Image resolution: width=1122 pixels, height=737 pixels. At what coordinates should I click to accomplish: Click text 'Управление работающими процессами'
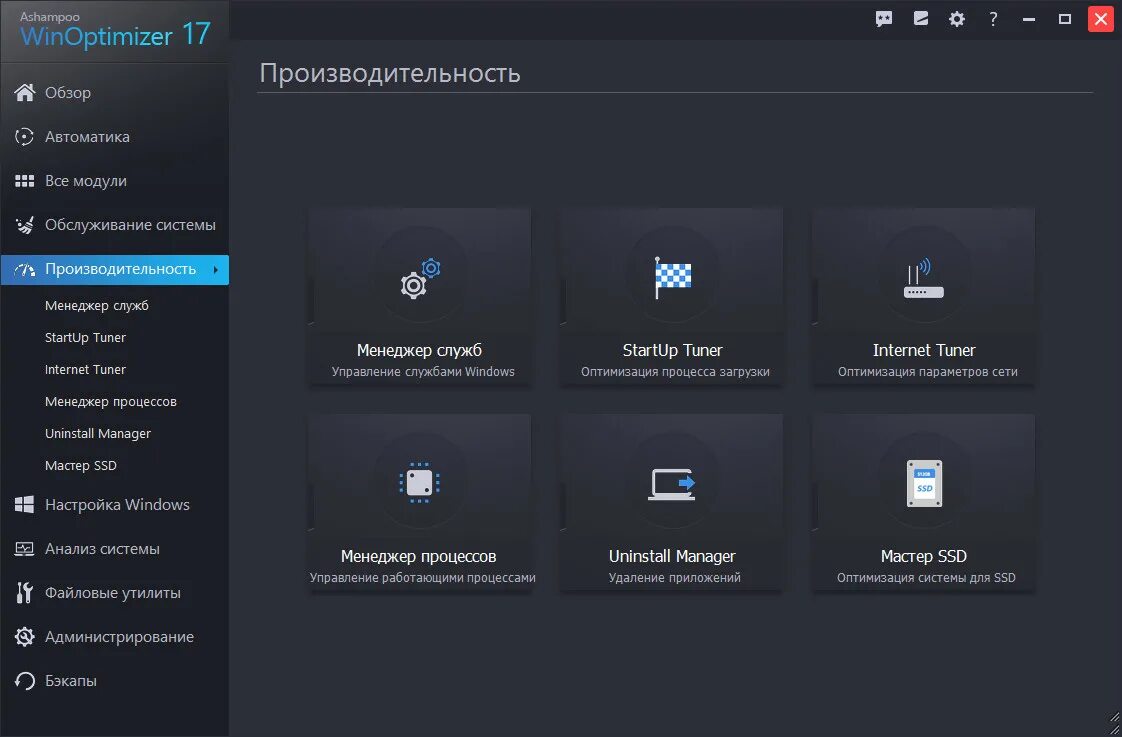(422, 578)
